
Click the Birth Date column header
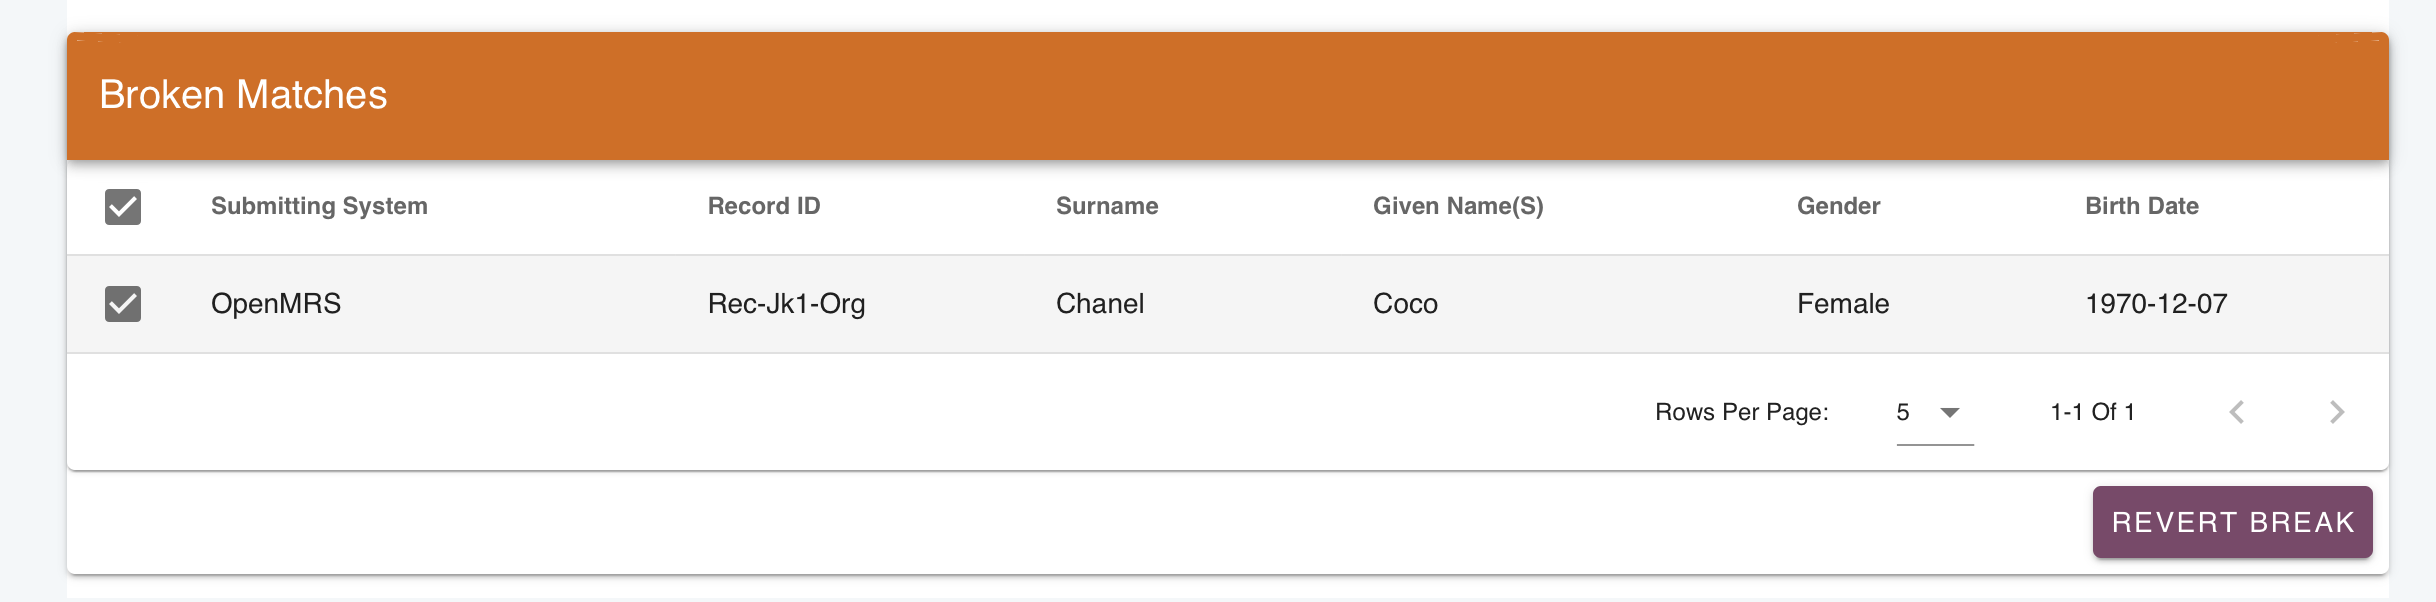coord(2142,206)
